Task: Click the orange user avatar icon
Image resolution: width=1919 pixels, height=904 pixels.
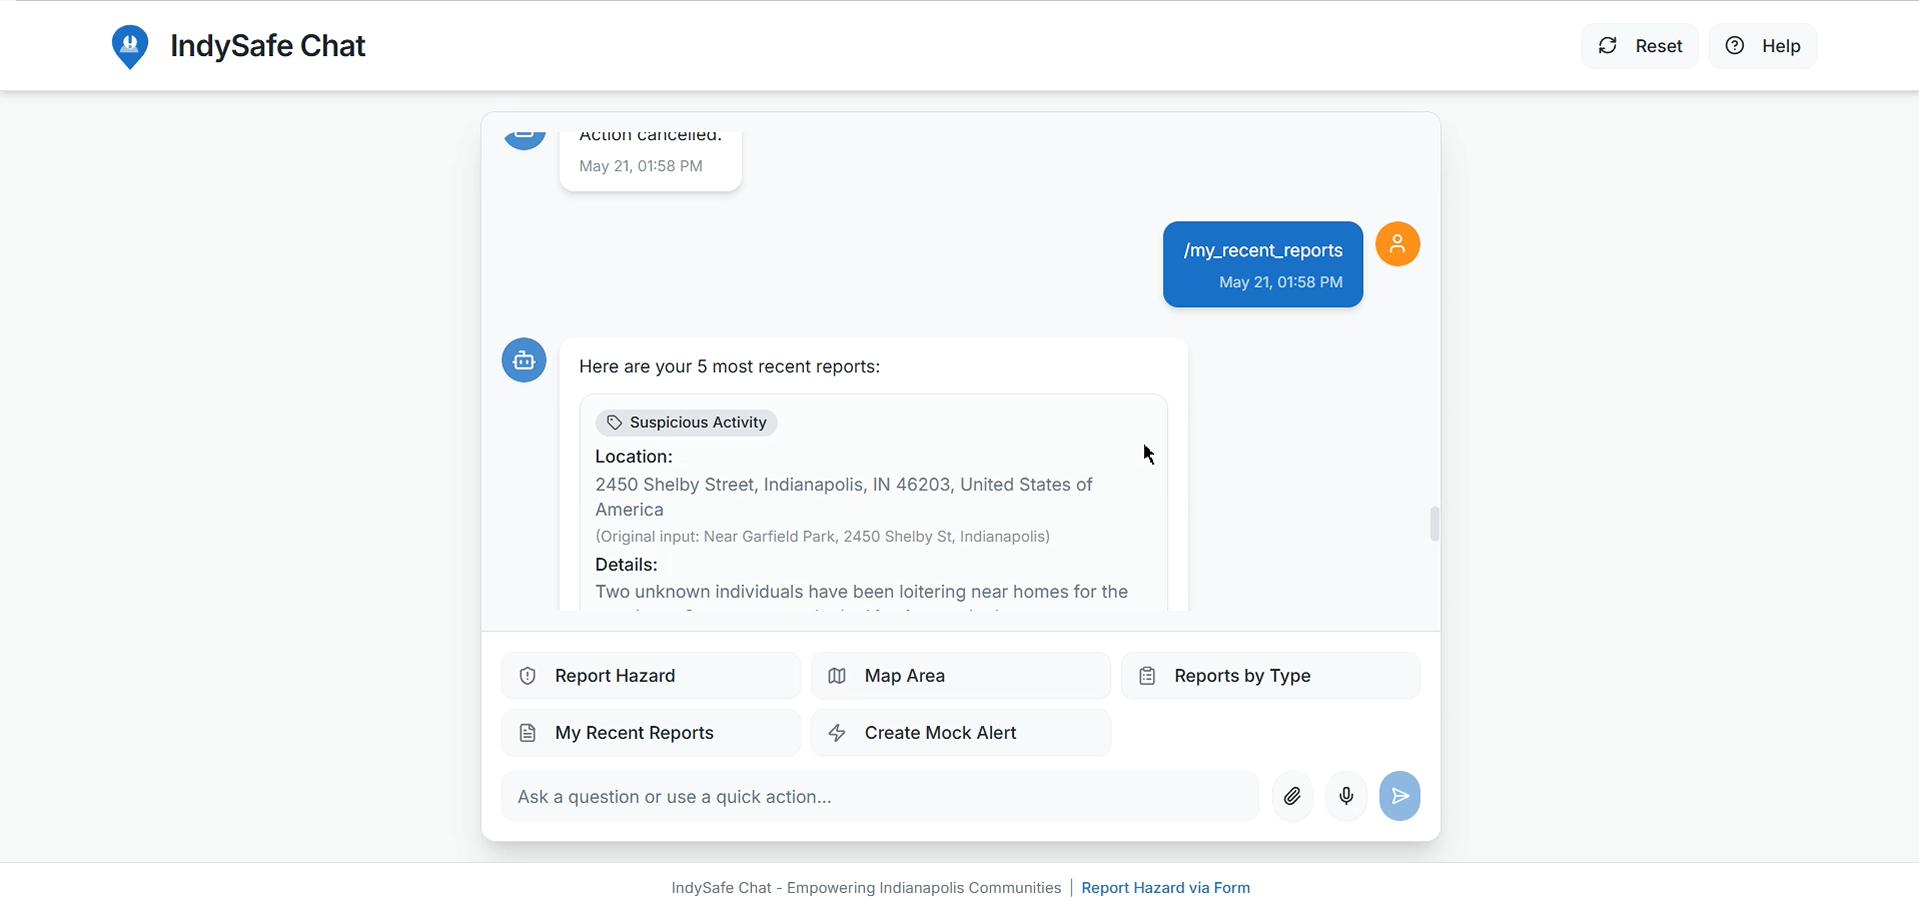Action: pos(1398,244)
